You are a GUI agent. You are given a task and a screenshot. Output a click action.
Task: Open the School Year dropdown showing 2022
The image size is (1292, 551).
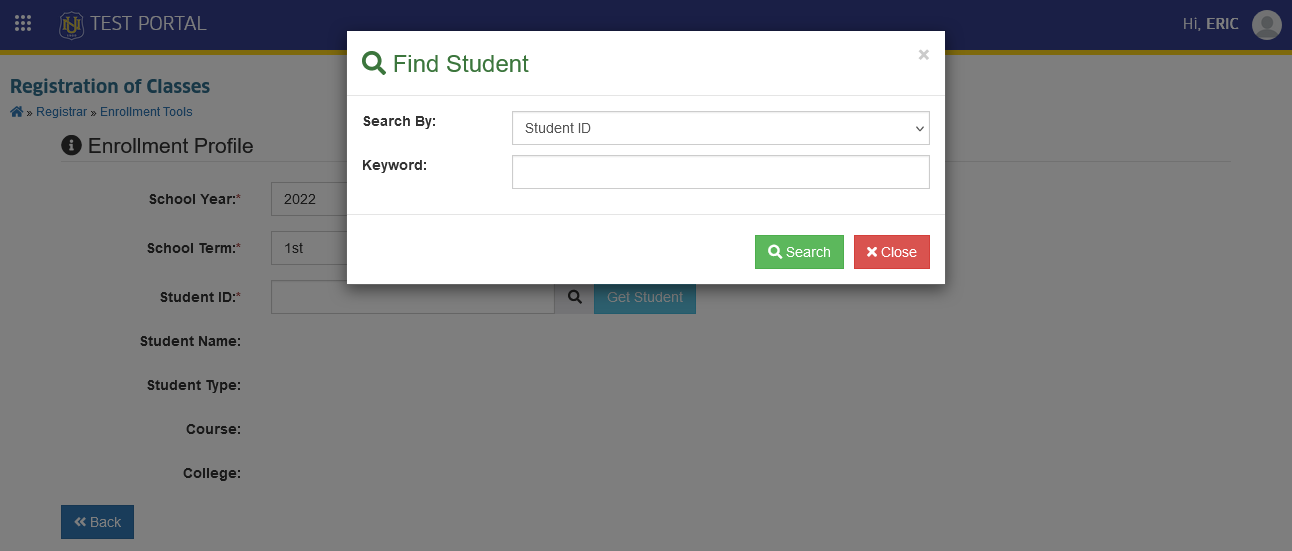point(309,199)
